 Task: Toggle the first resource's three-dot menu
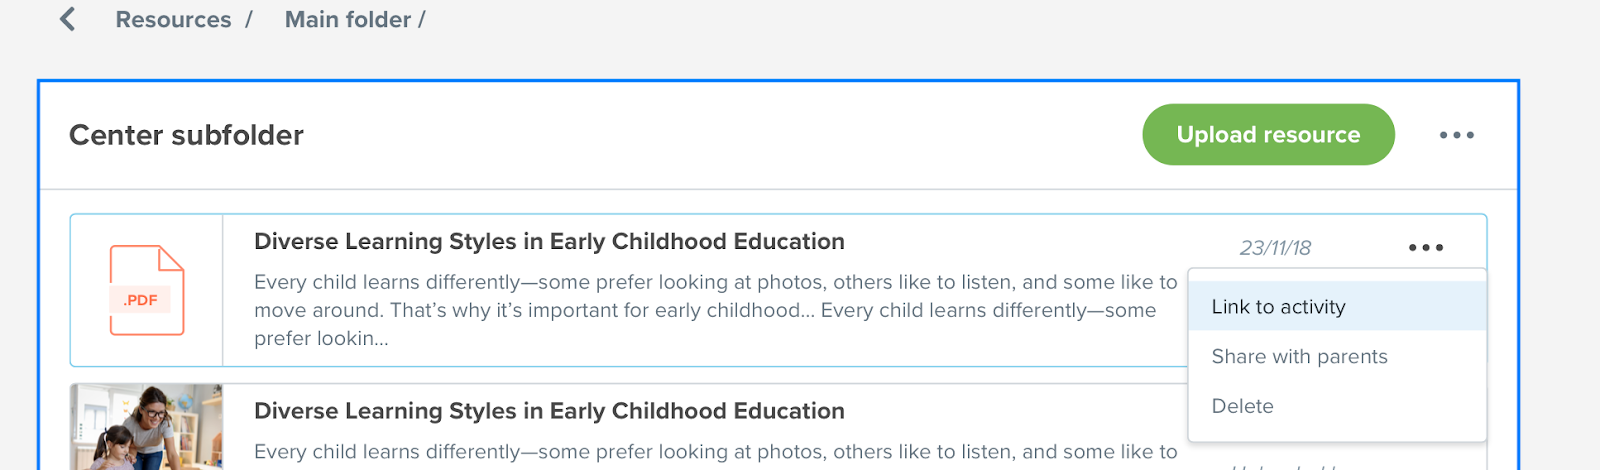click(1426, 247)
